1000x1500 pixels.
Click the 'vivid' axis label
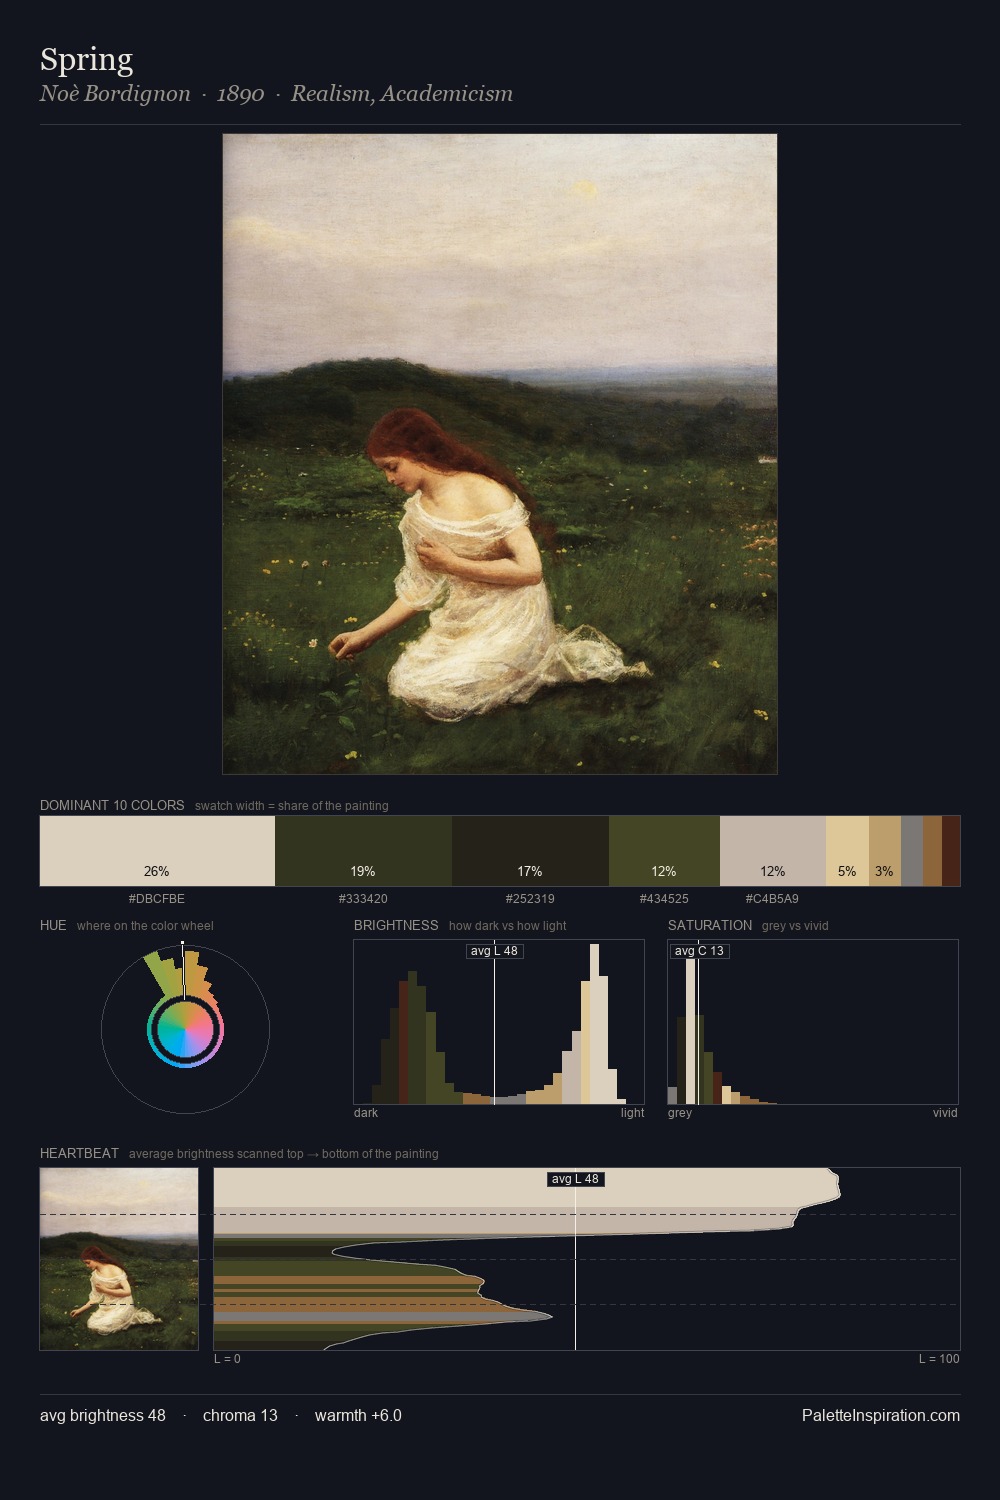pyautogui.click(x=945, y=1113)
